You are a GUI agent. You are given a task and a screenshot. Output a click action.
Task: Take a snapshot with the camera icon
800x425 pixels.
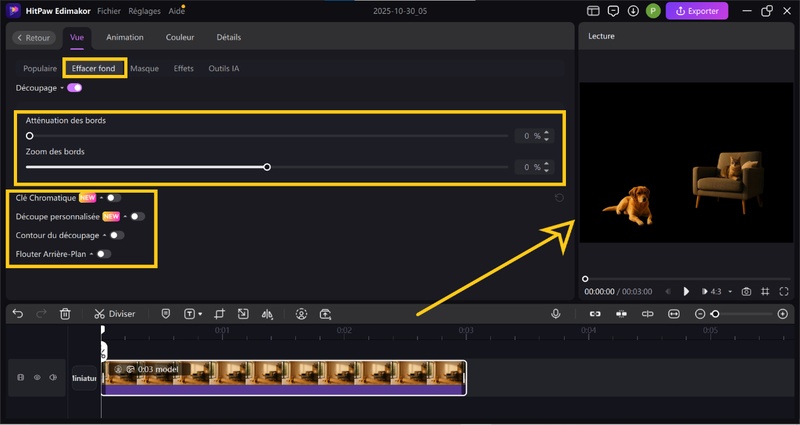[746, 291]
